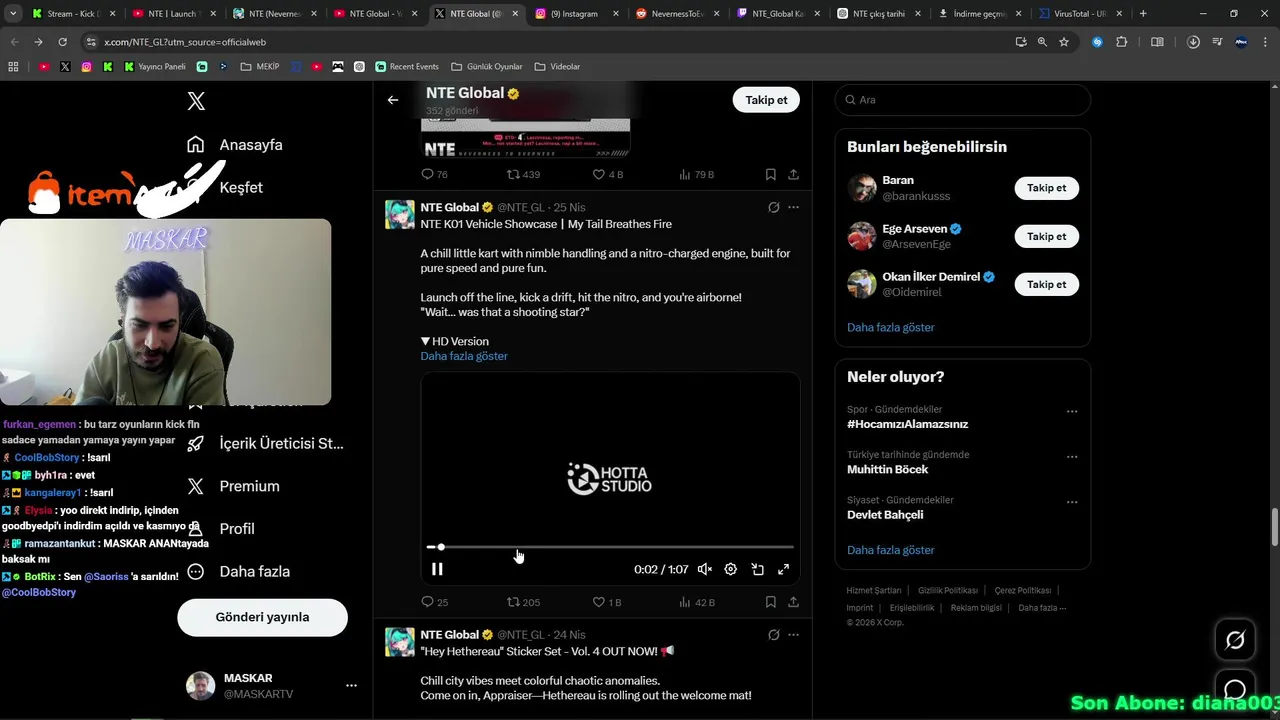Toggle picture-in-picture for the video

pyautogui.click(x=757, y=569)
